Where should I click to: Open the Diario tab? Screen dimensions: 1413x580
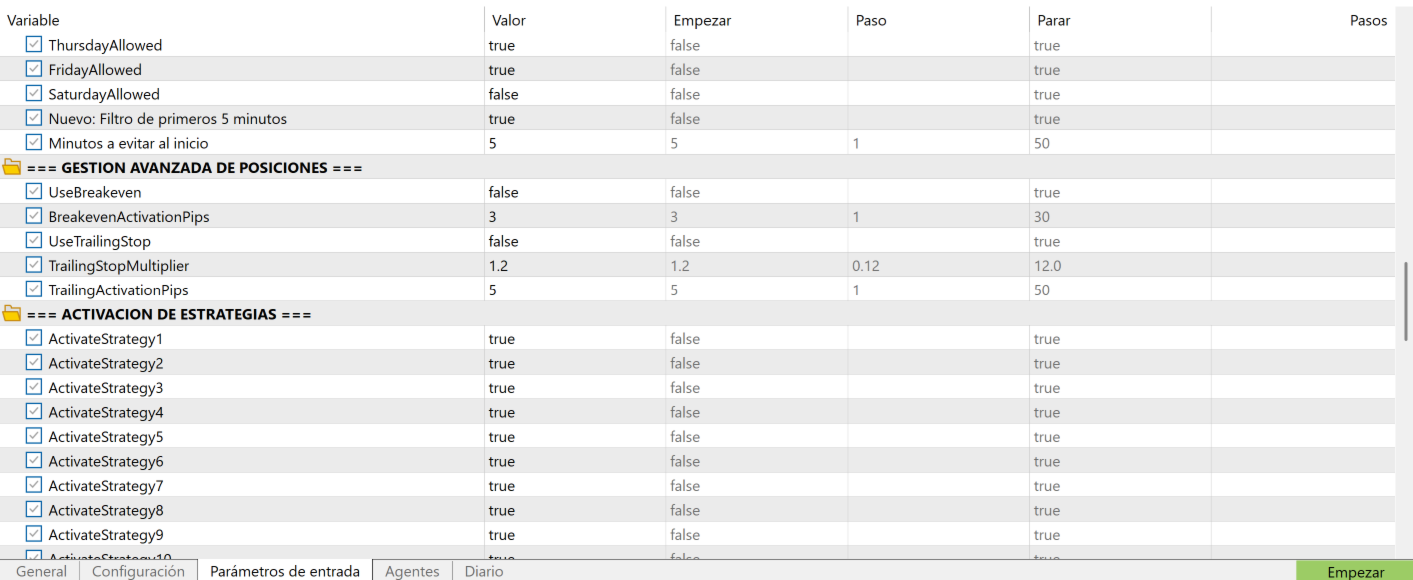click(484, 571)
